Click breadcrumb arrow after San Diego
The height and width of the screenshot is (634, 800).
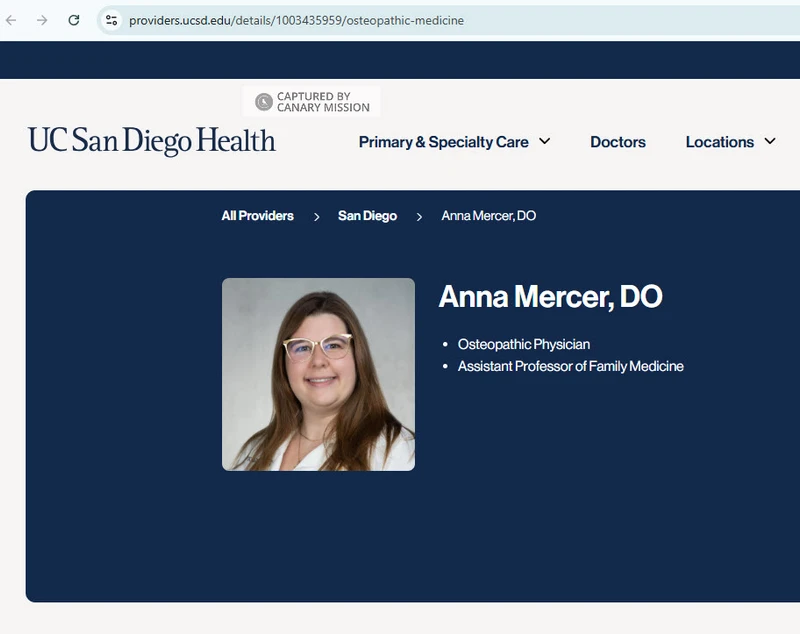pos(419,216)
